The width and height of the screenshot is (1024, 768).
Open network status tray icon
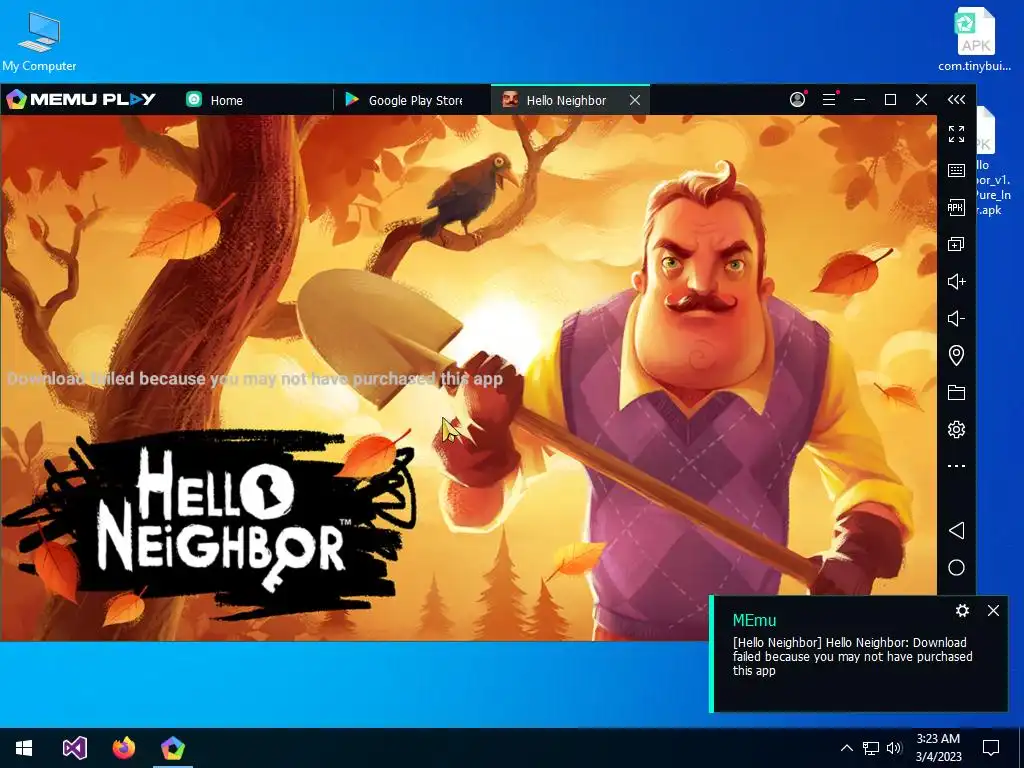tap(871, 748)
